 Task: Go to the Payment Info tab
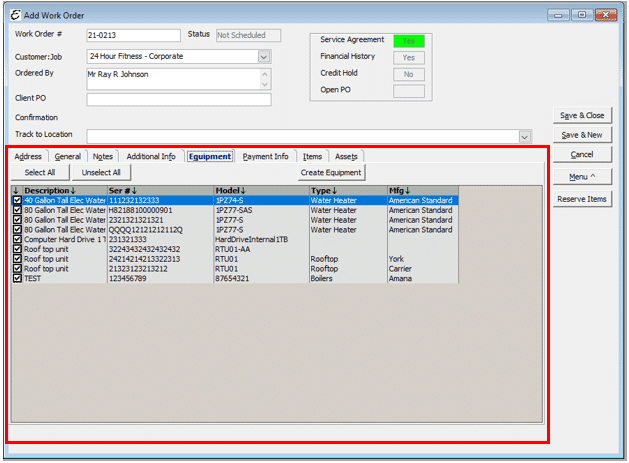[x=266, y=156]
